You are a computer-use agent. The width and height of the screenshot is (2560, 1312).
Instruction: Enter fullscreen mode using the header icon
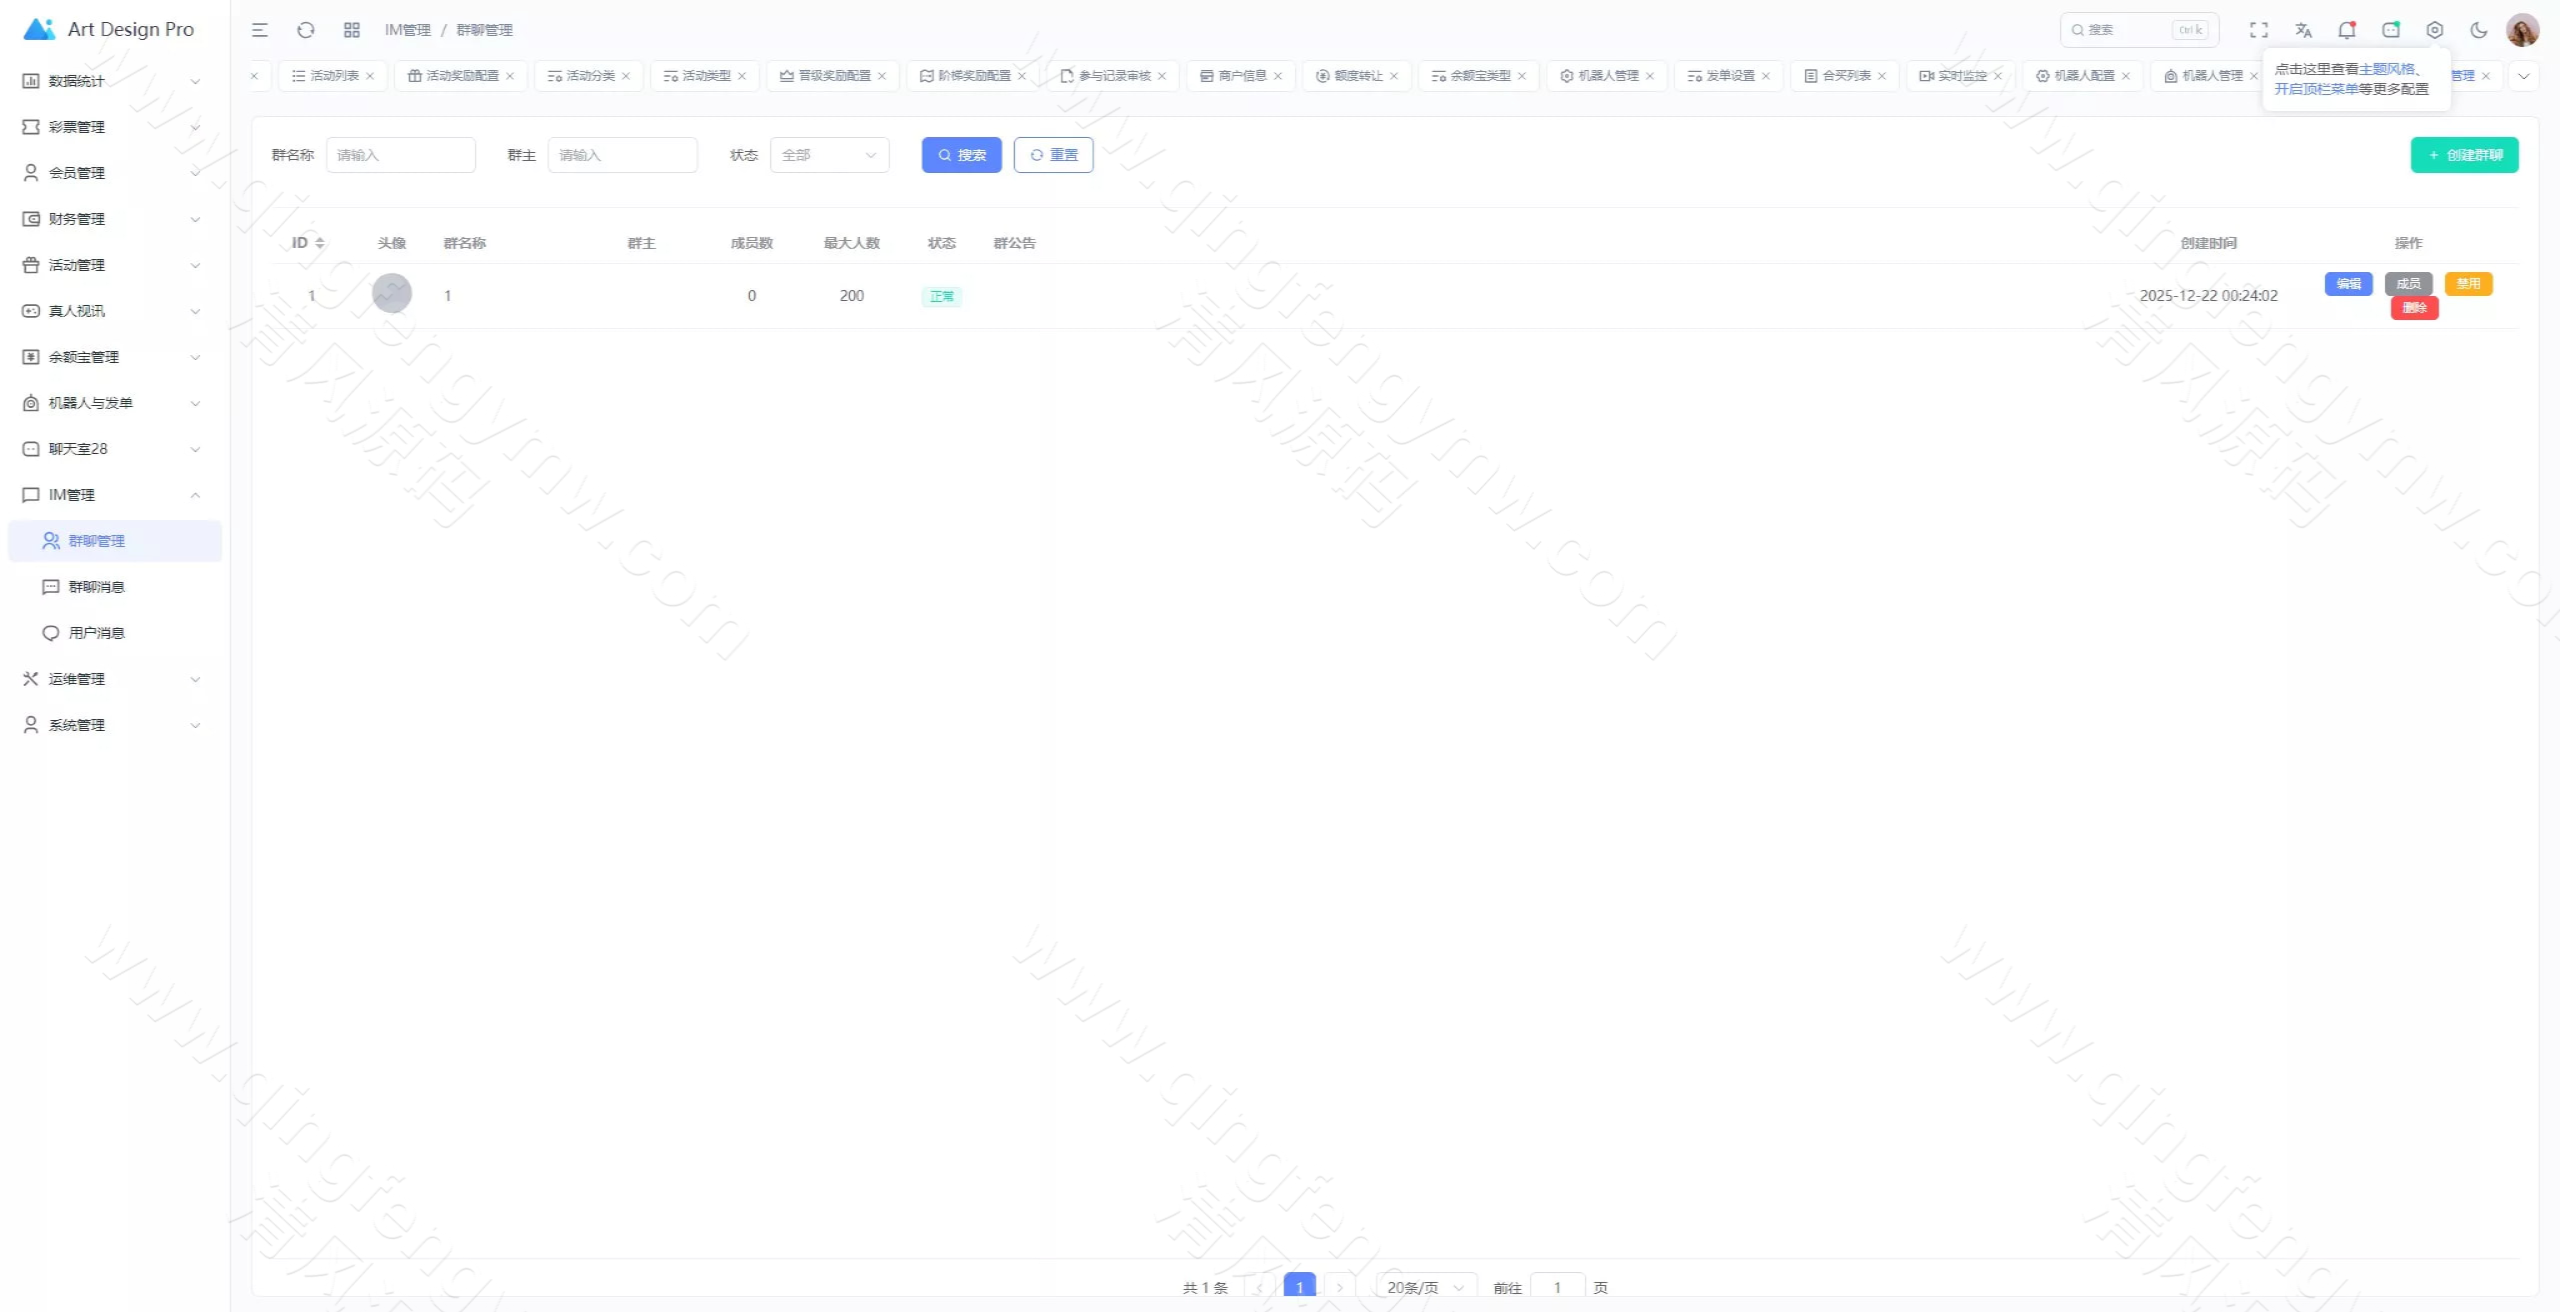(x=2259, y=30)
